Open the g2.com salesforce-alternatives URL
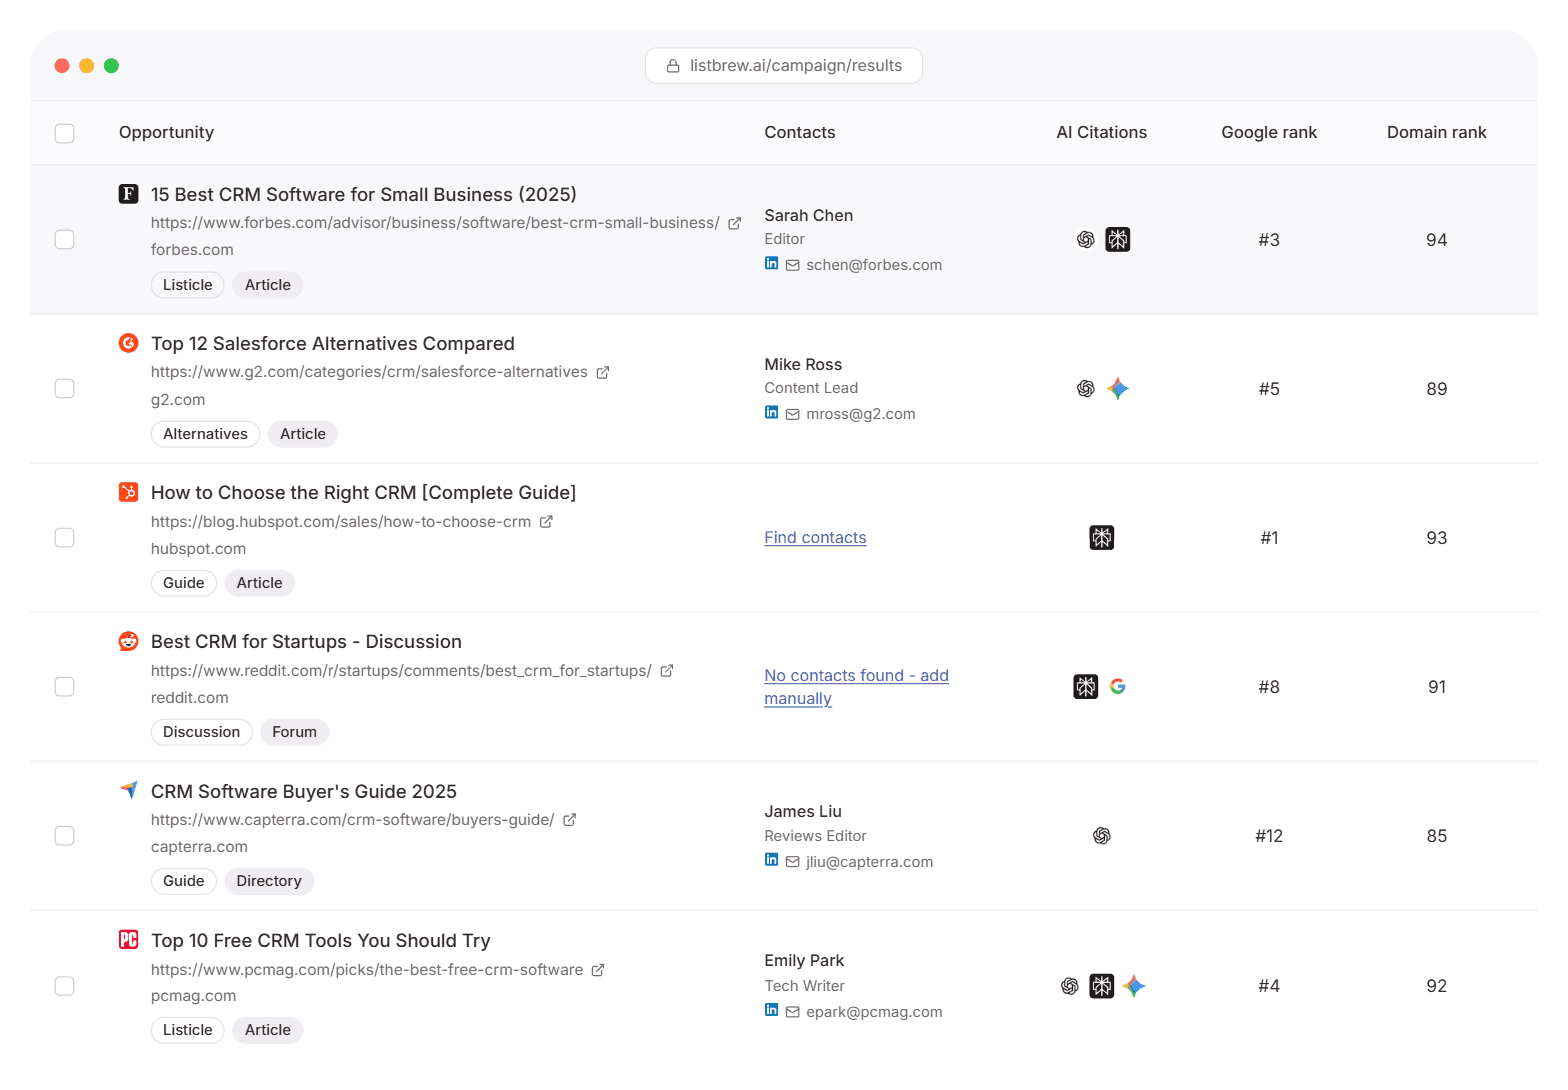Image resolution: width=1568 pixels, height=1090 pixels. coord(369,372)
